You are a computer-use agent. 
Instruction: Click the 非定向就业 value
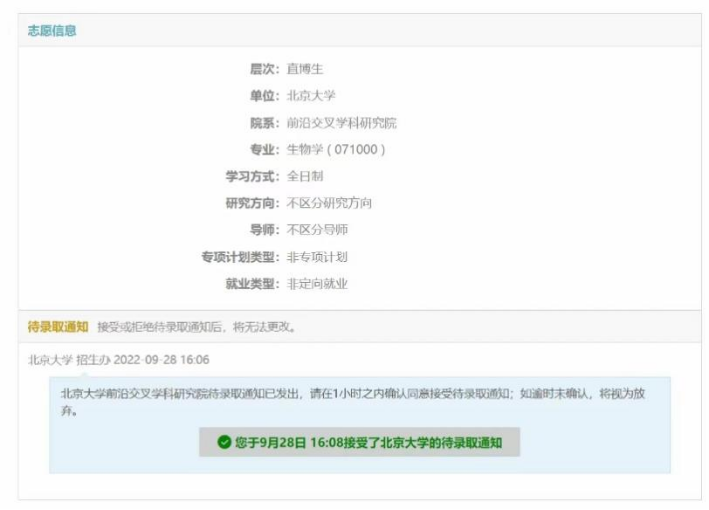point(317,284)
